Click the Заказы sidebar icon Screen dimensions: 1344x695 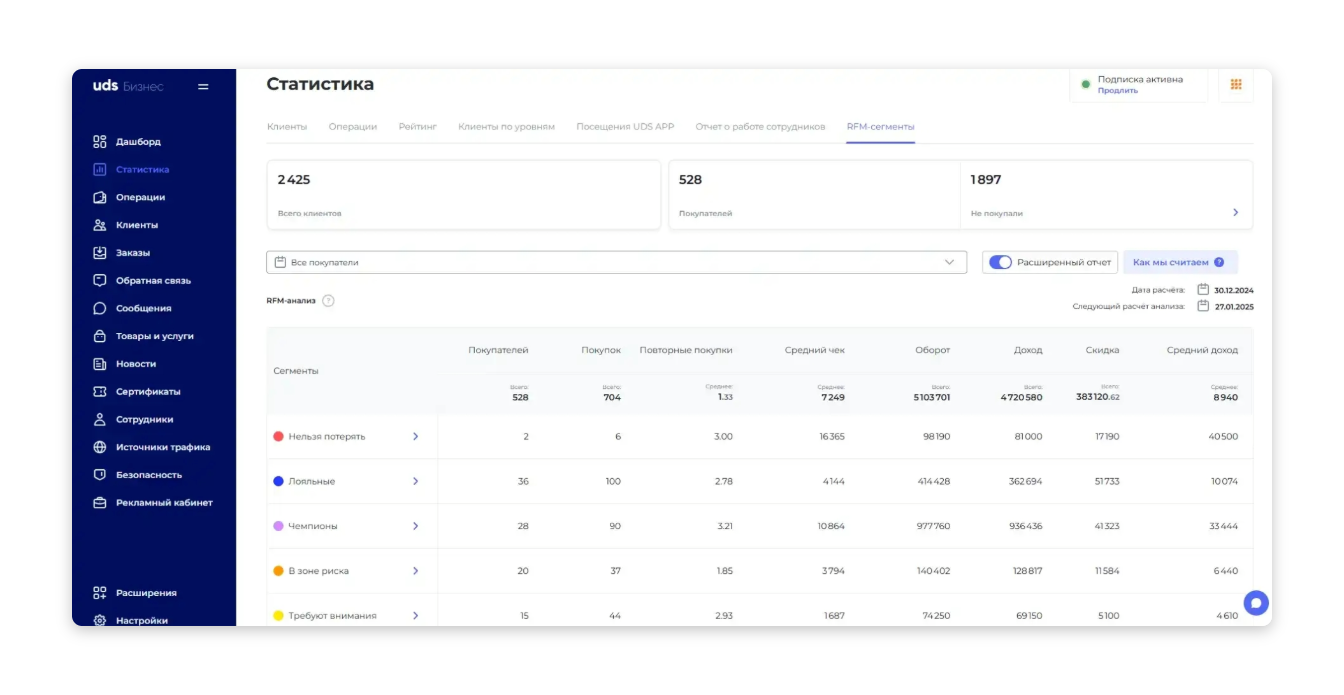click(x=99, y=253)
